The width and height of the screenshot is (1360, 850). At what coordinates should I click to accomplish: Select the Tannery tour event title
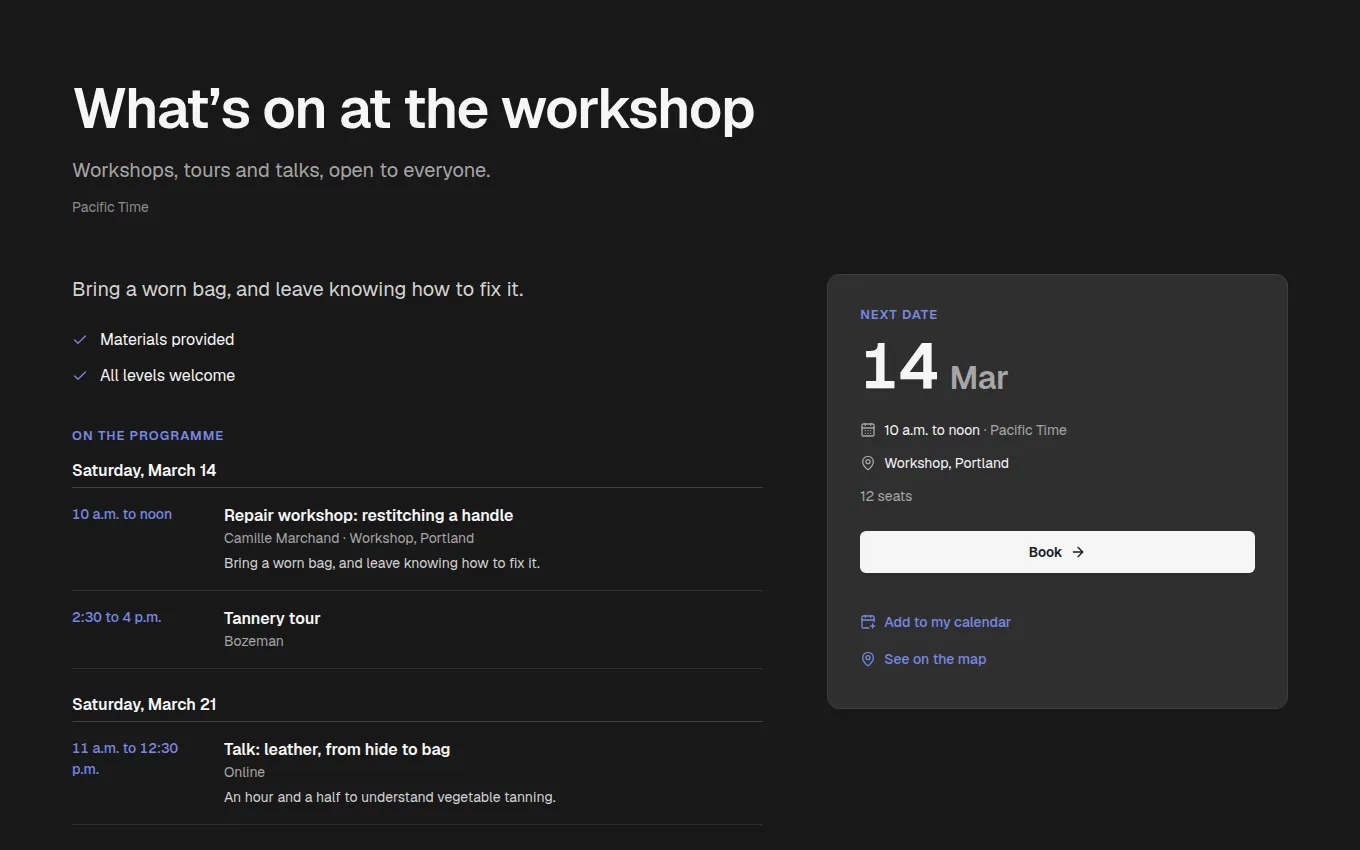[x=272, y=618]
